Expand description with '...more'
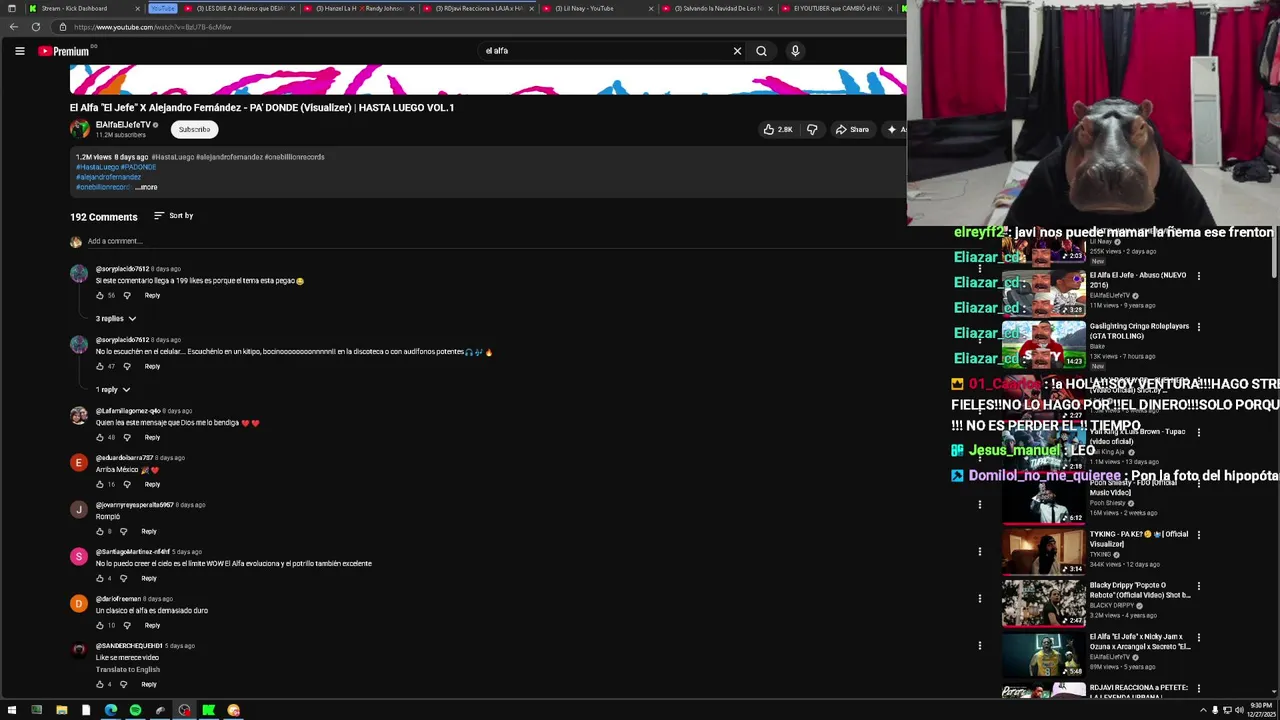This screenshot has height=720, width=1280. click(146, 187)
